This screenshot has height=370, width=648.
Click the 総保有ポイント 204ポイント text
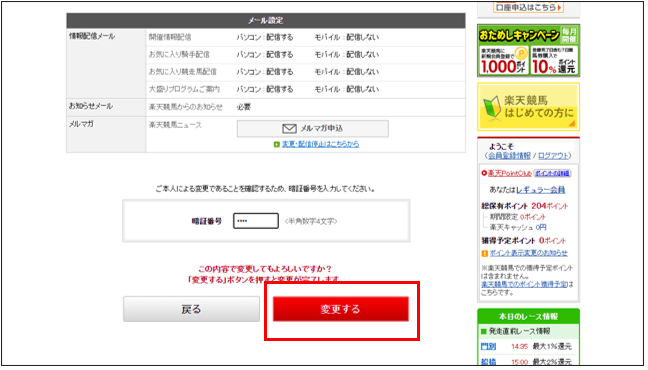(525, 206)
